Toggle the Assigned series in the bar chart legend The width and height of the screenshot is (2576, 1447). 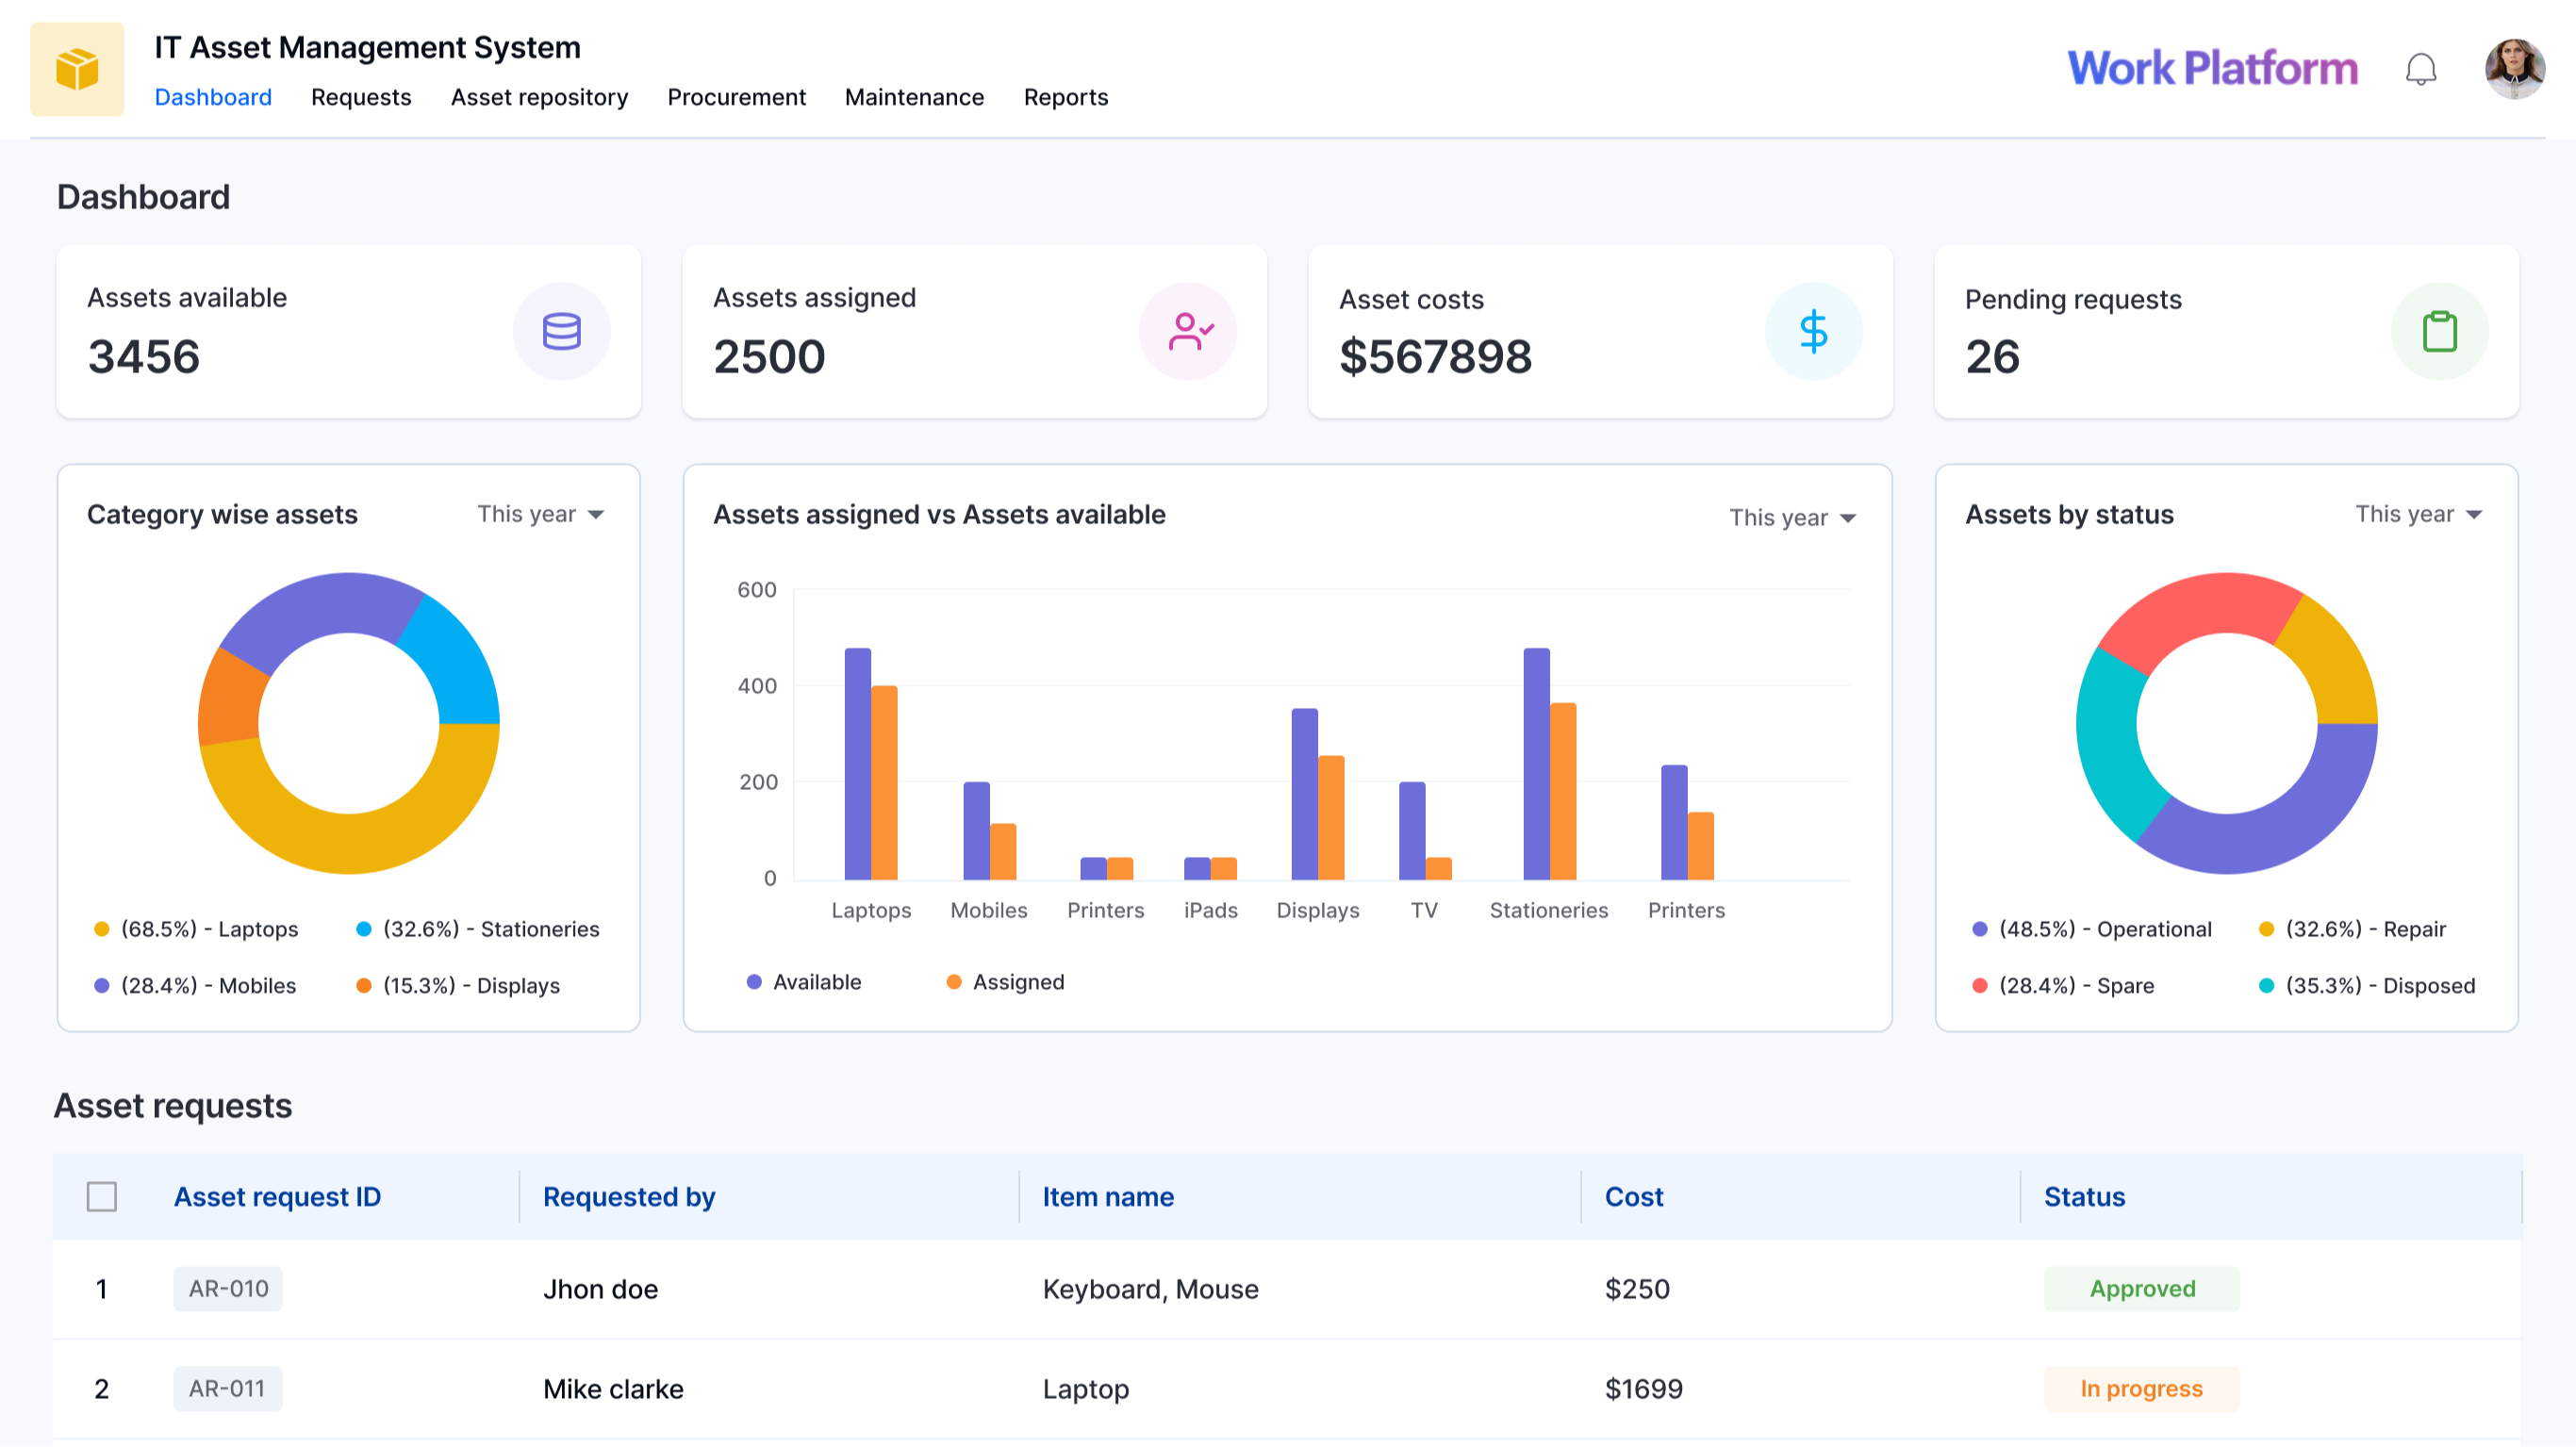pyautogui.click(x=1005, y=981)
